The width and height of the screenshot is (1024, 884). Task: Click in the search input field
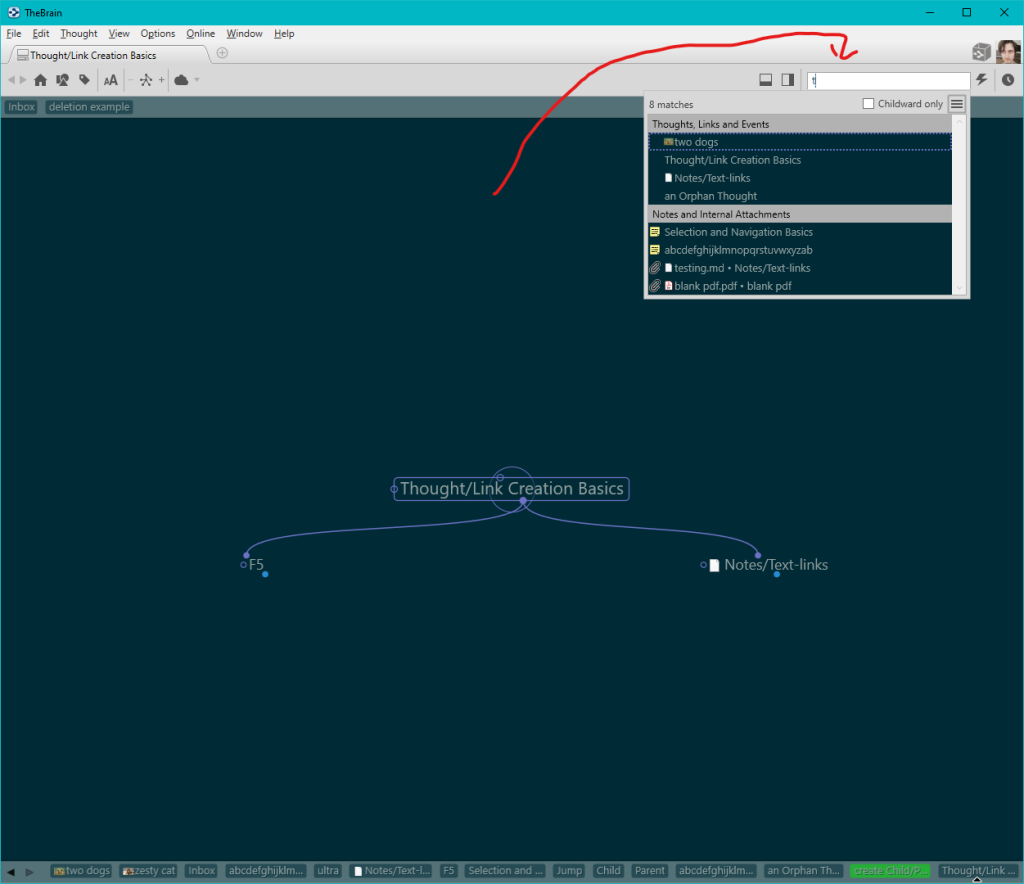tap(888, 81)
